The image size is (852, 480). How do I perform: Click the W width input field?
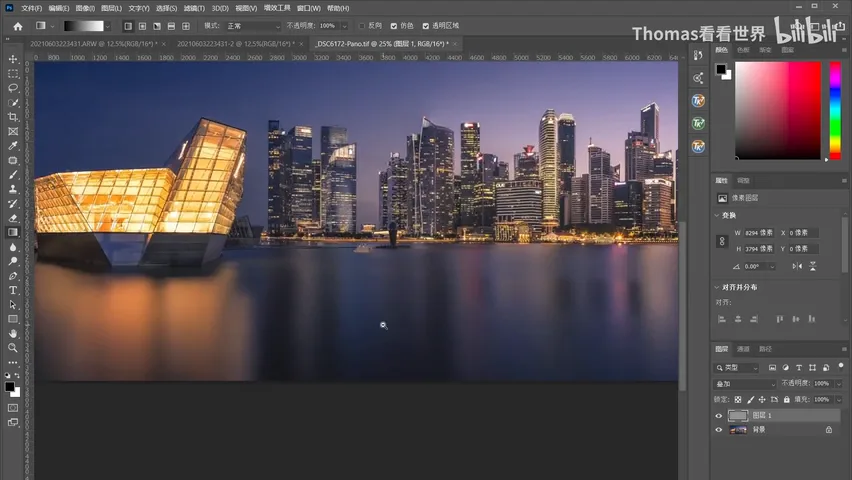click(x=759, y=233)
